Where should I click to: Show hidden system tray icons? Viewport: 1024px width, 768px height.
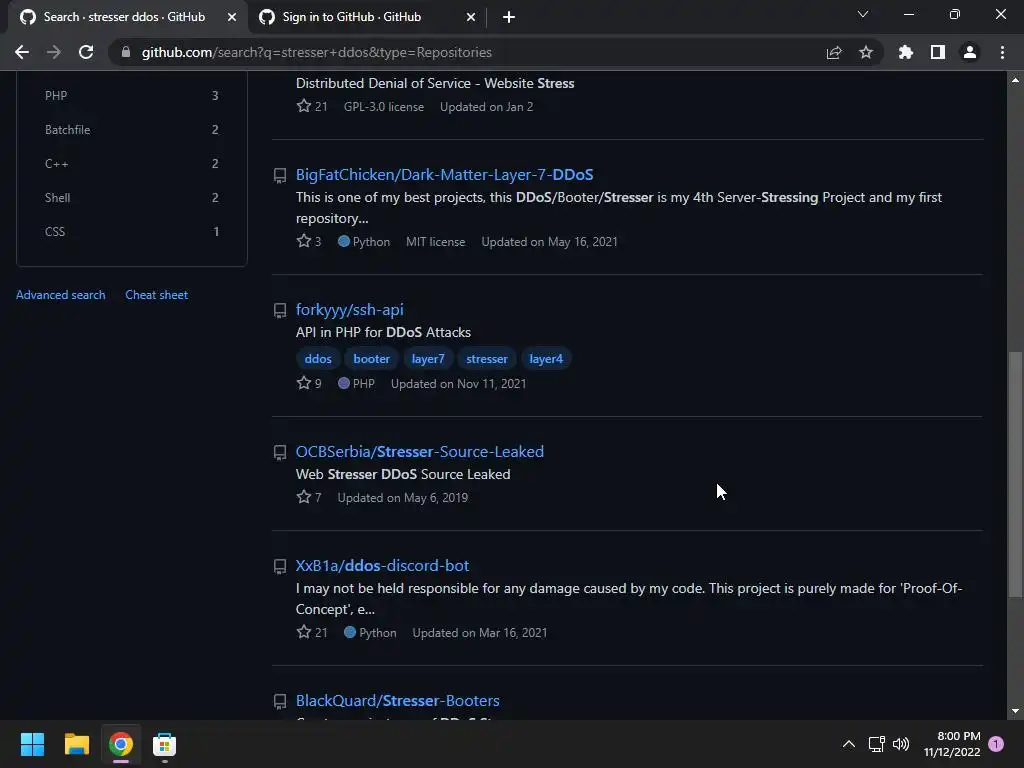[x=848, y=744]
